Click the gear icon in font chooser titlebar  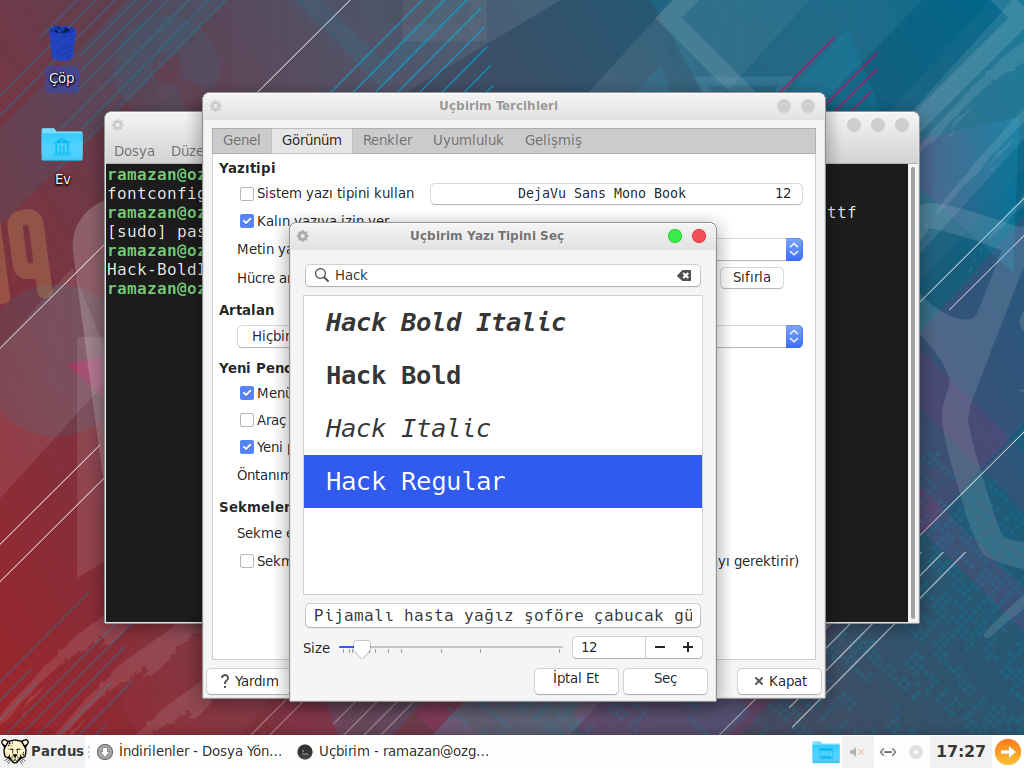click(x=302, y=236)
